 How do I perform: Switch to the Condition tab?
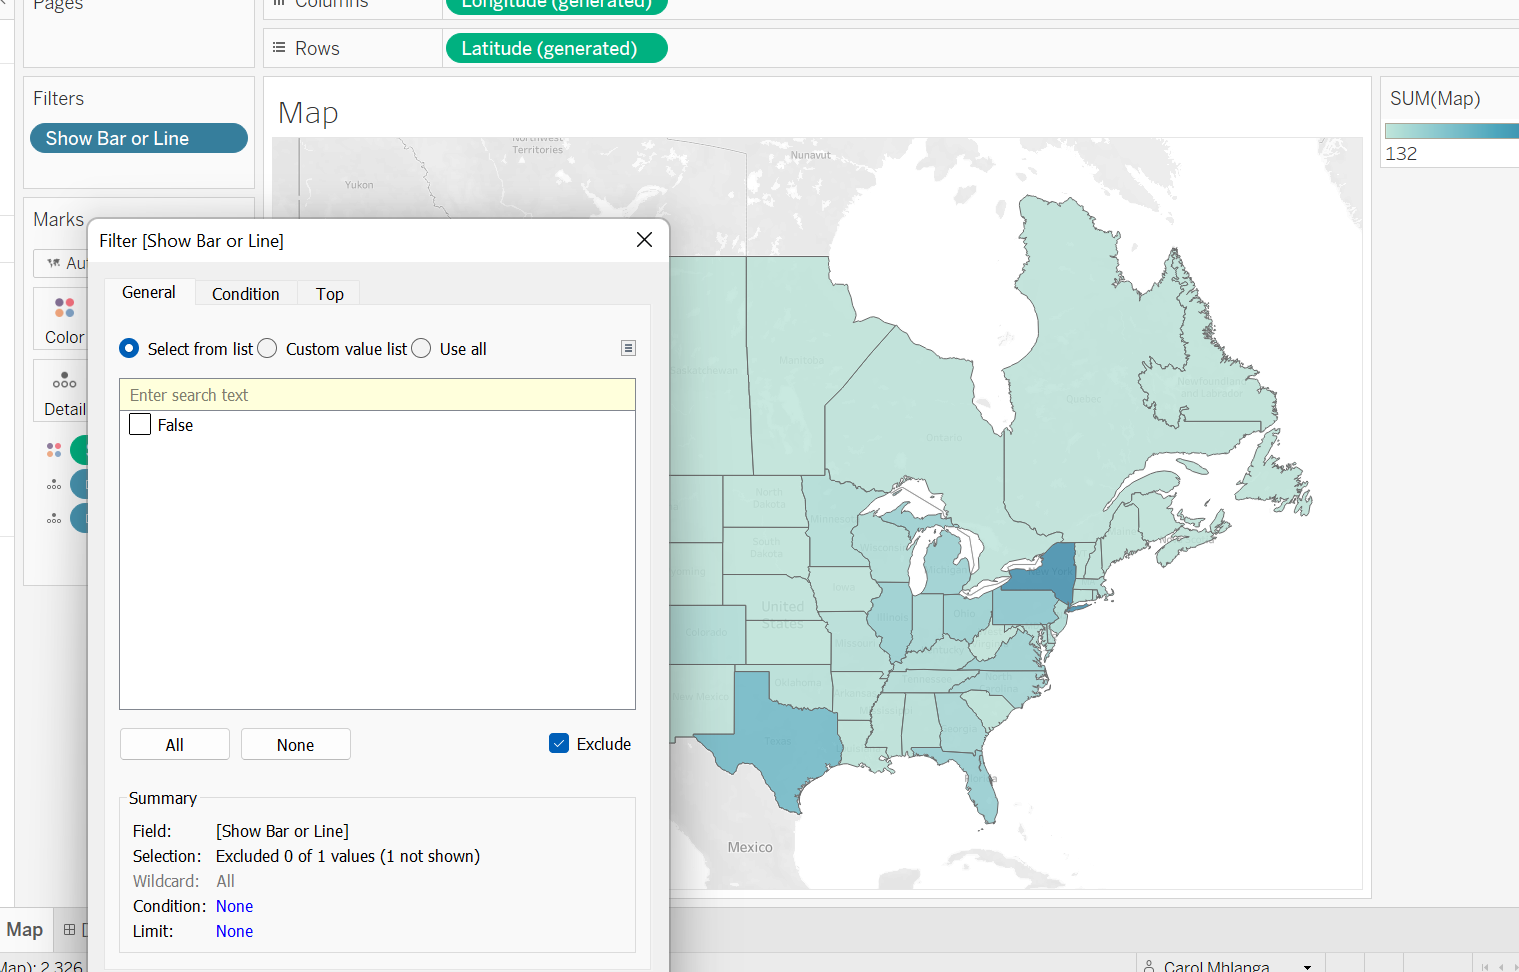point(245,294)
